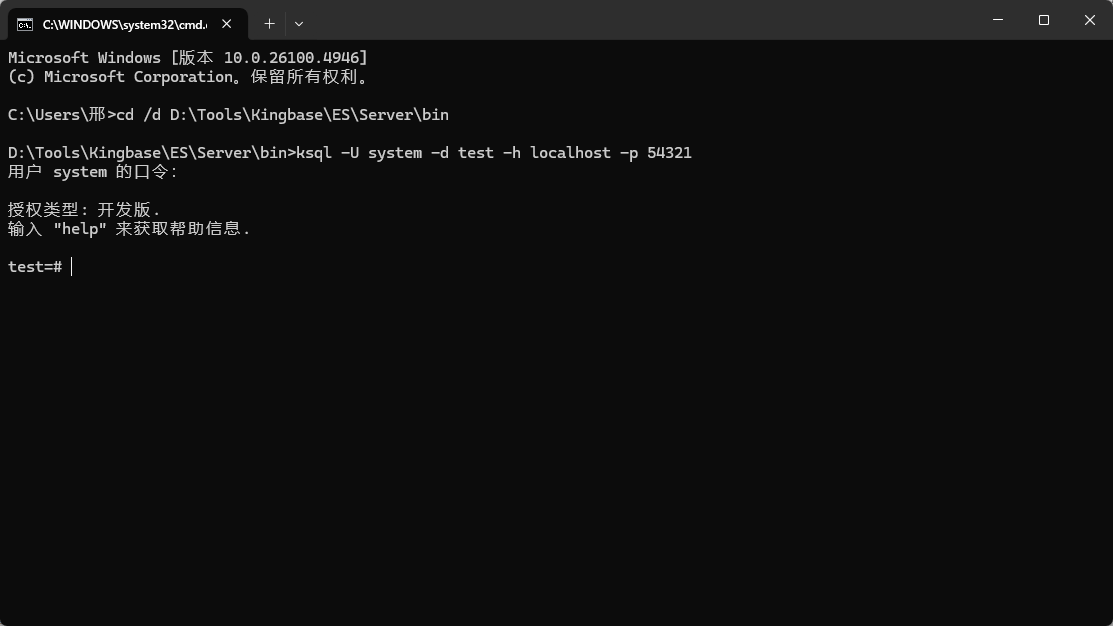Click the "授权类型: 开发版" license line
Screen dimensions: 1113x626
coord(84,210)
